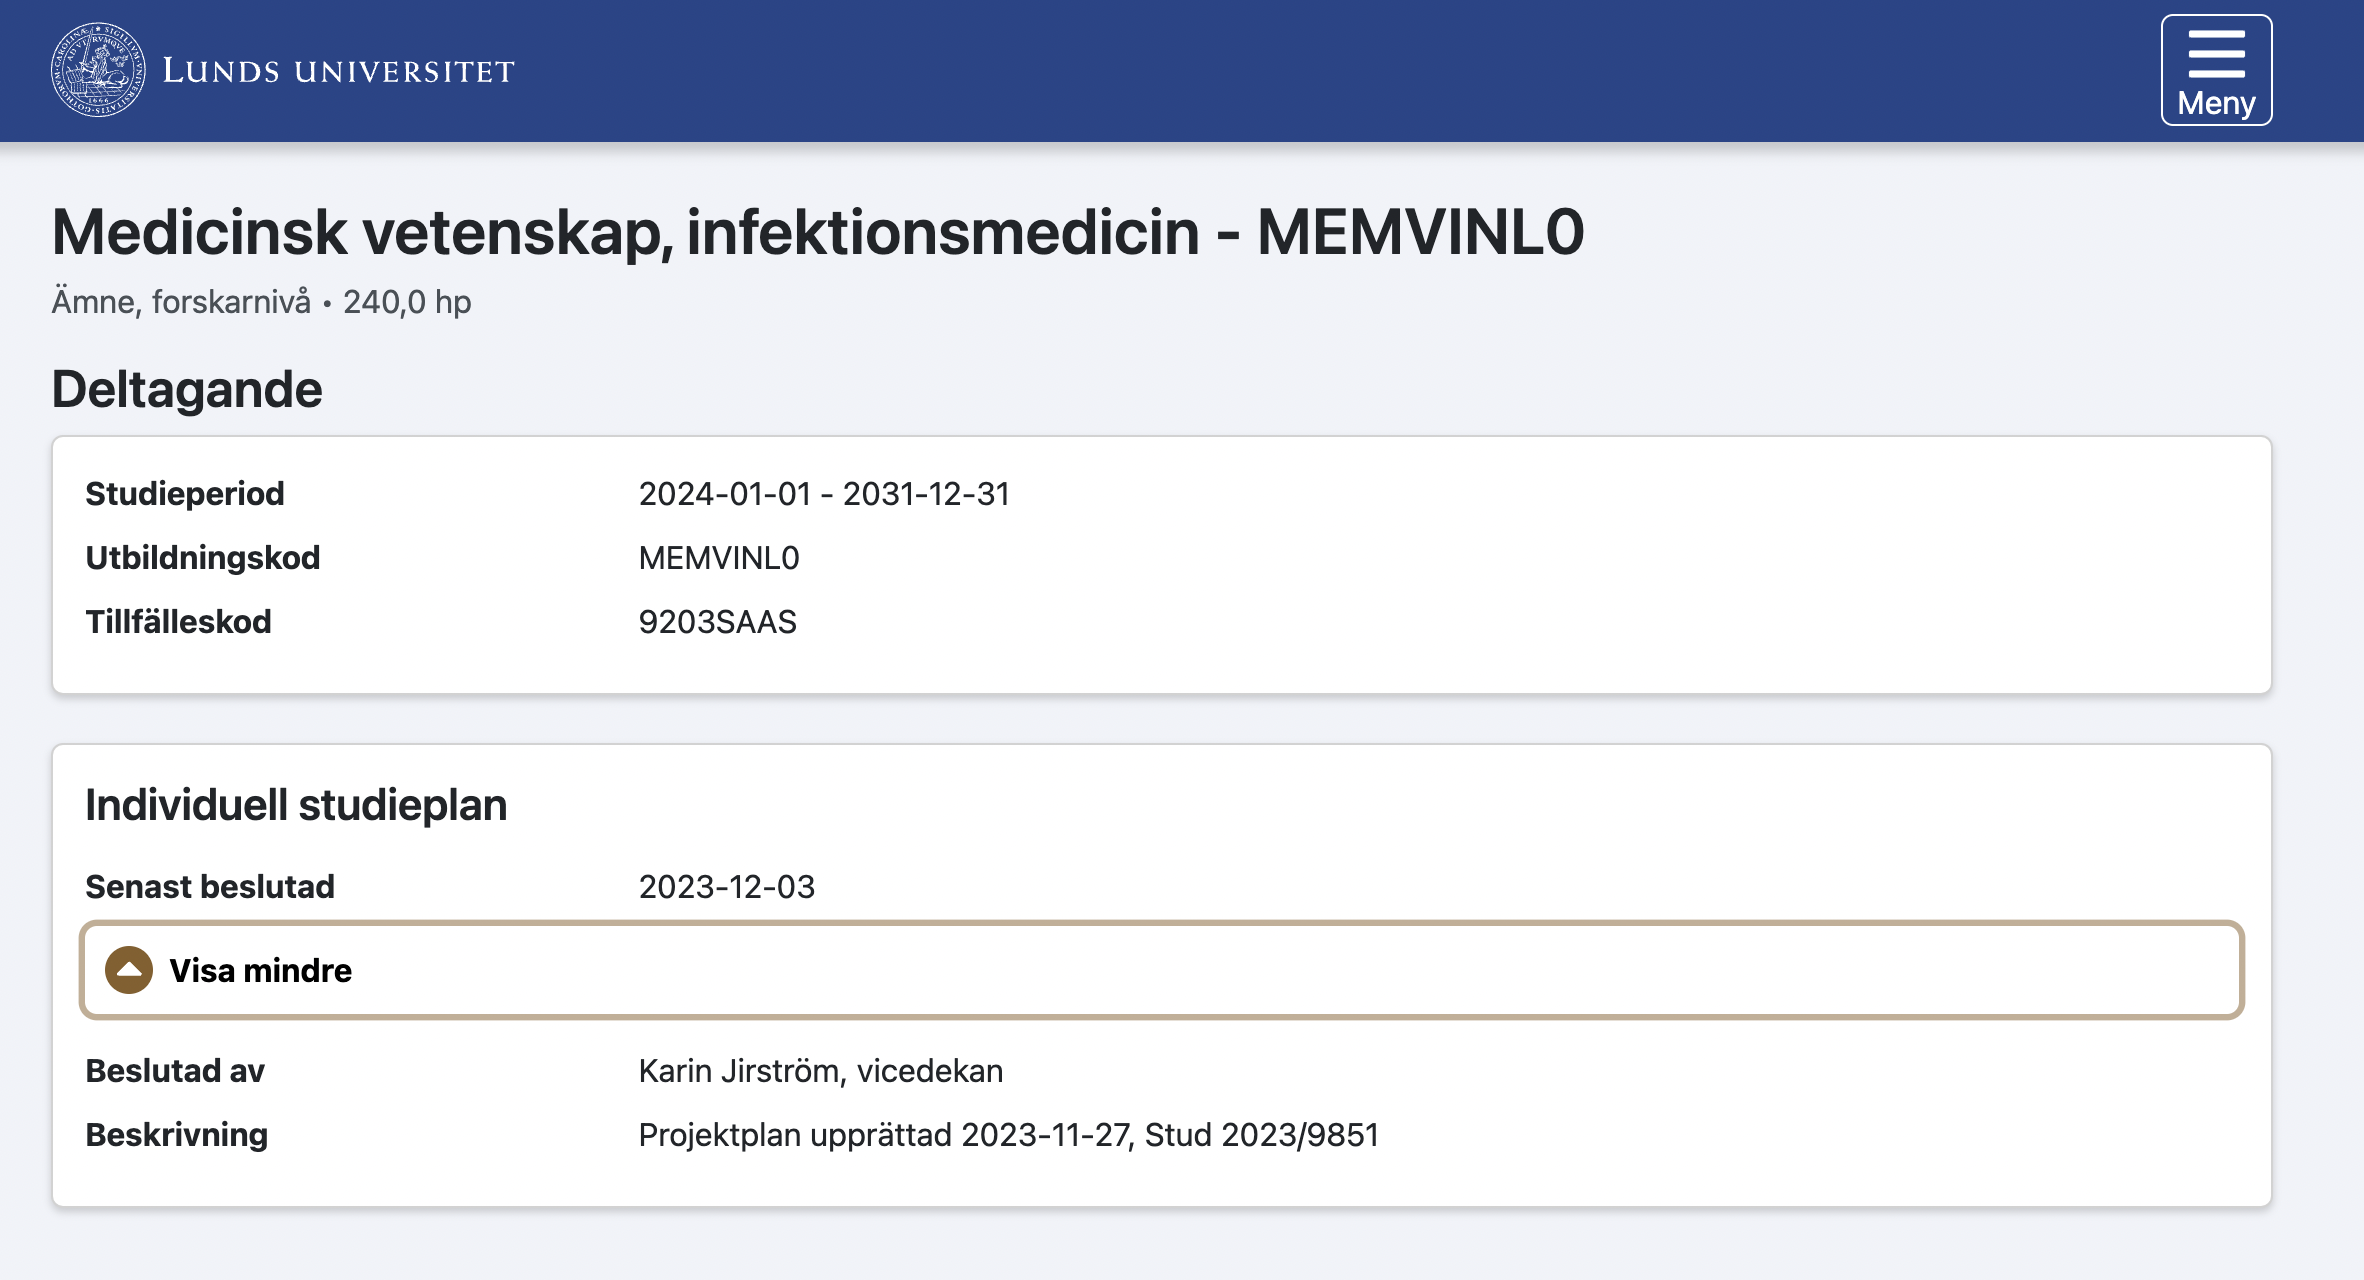The width and height of the screenshot is (2364, 1280).
Task: Click the Lunds universitet seal logo
Action: coord(98,70)
